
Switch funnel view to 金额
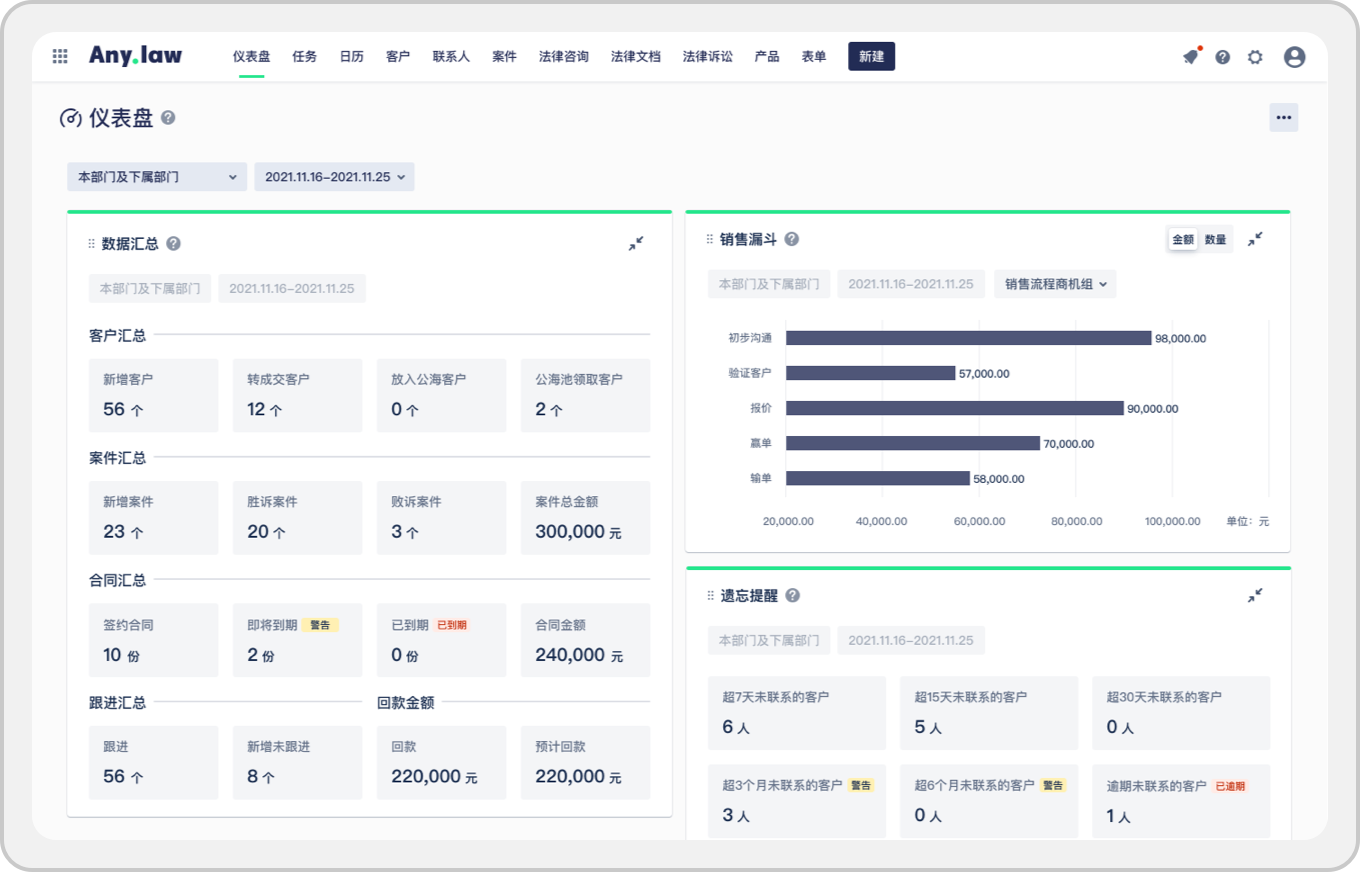(1183, 240)
